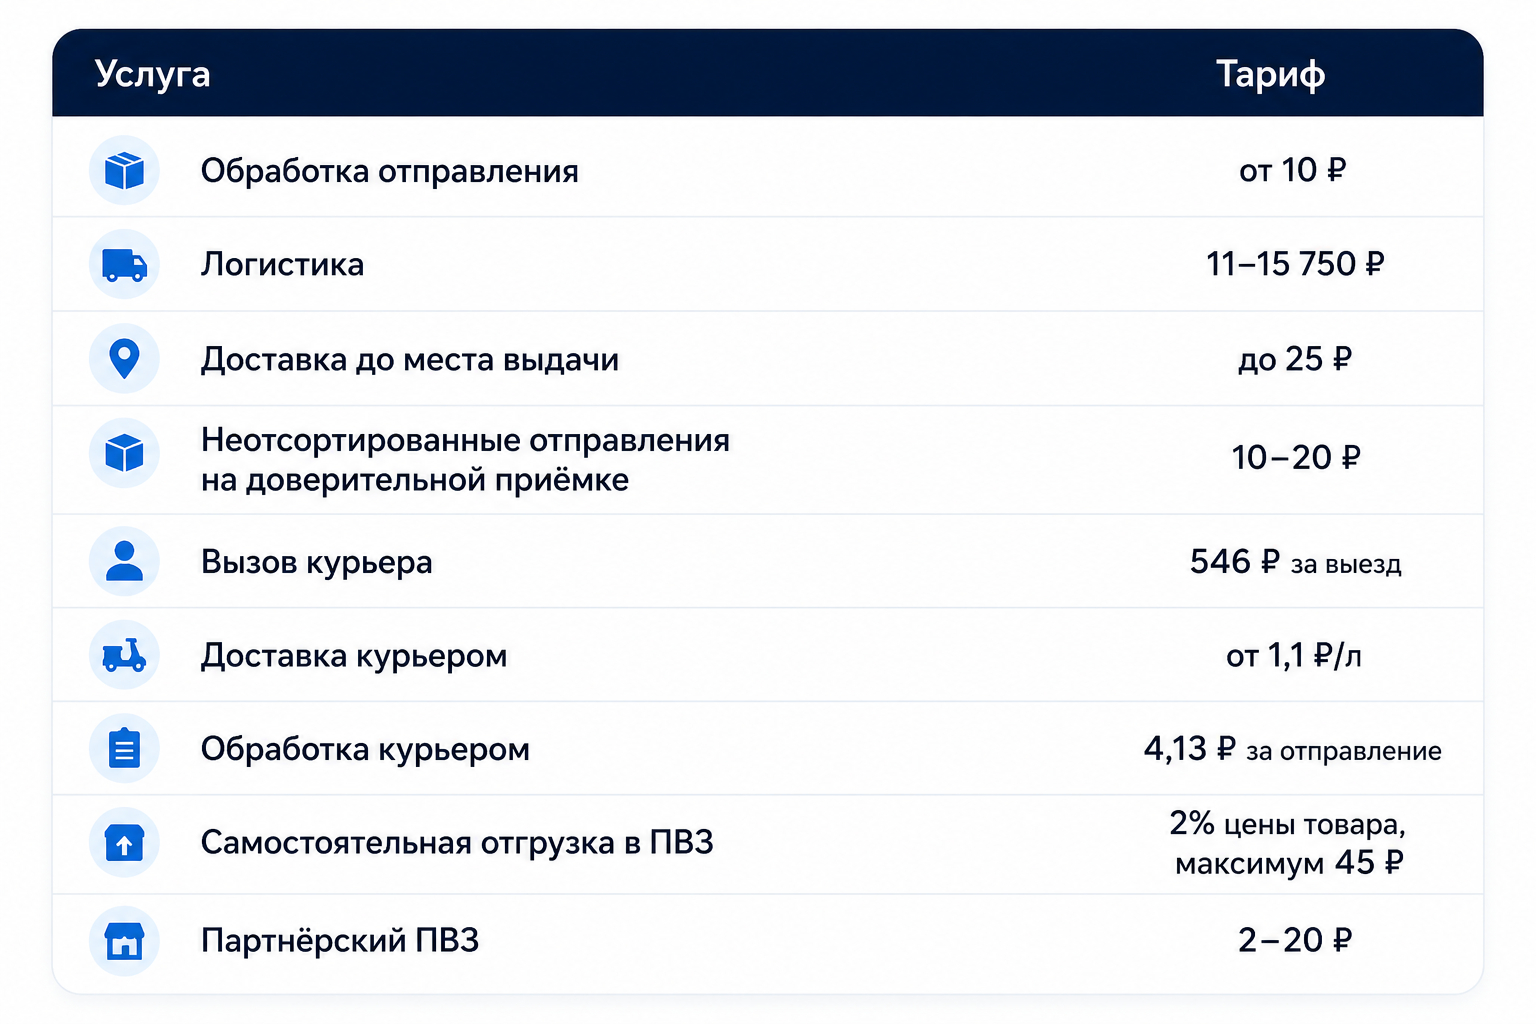This screenshot has height=1024, width=1536.
Task: Click the Доставка до места выдачи text
Action: (410, 359)
